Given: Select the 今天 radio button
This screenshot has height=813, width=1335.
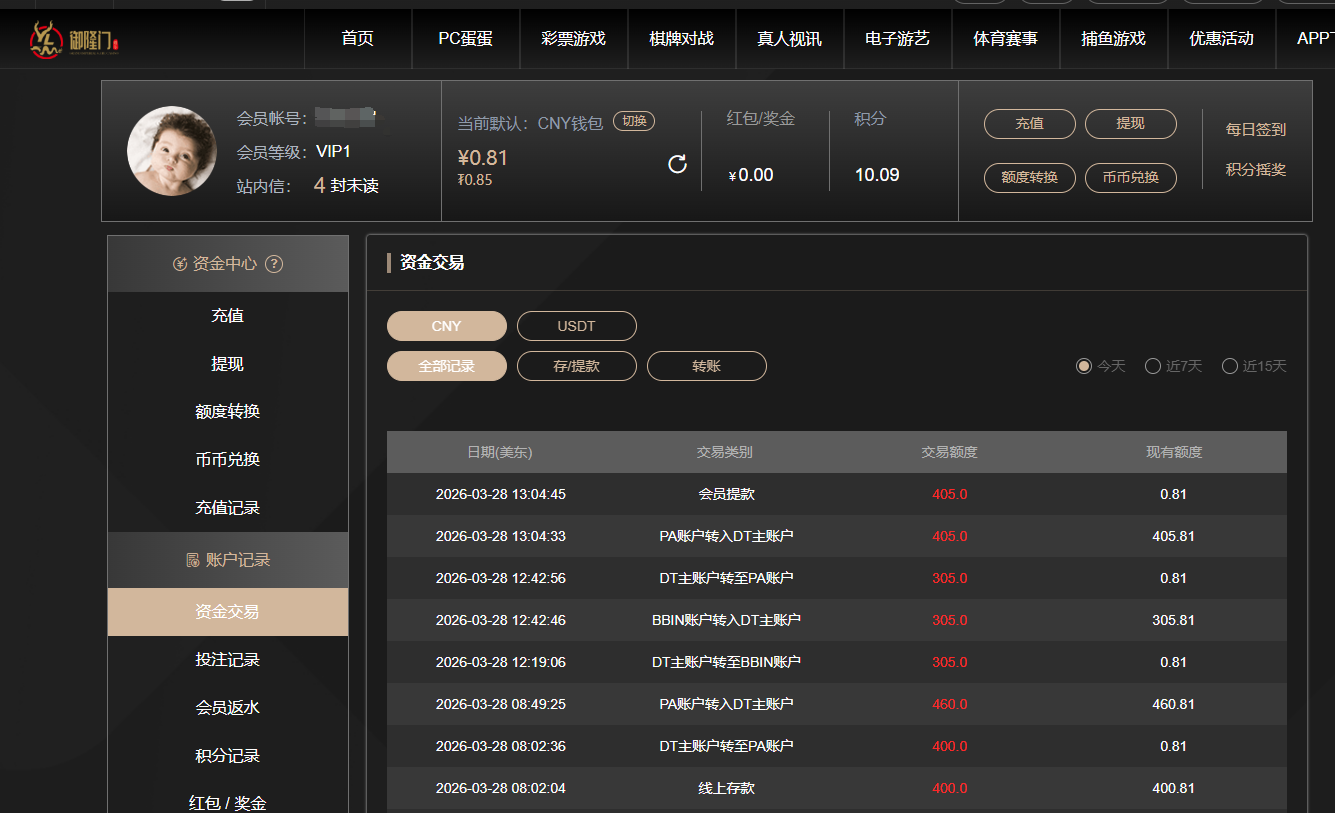Looking at the screenshot, I should click(x=1083, y=366).
